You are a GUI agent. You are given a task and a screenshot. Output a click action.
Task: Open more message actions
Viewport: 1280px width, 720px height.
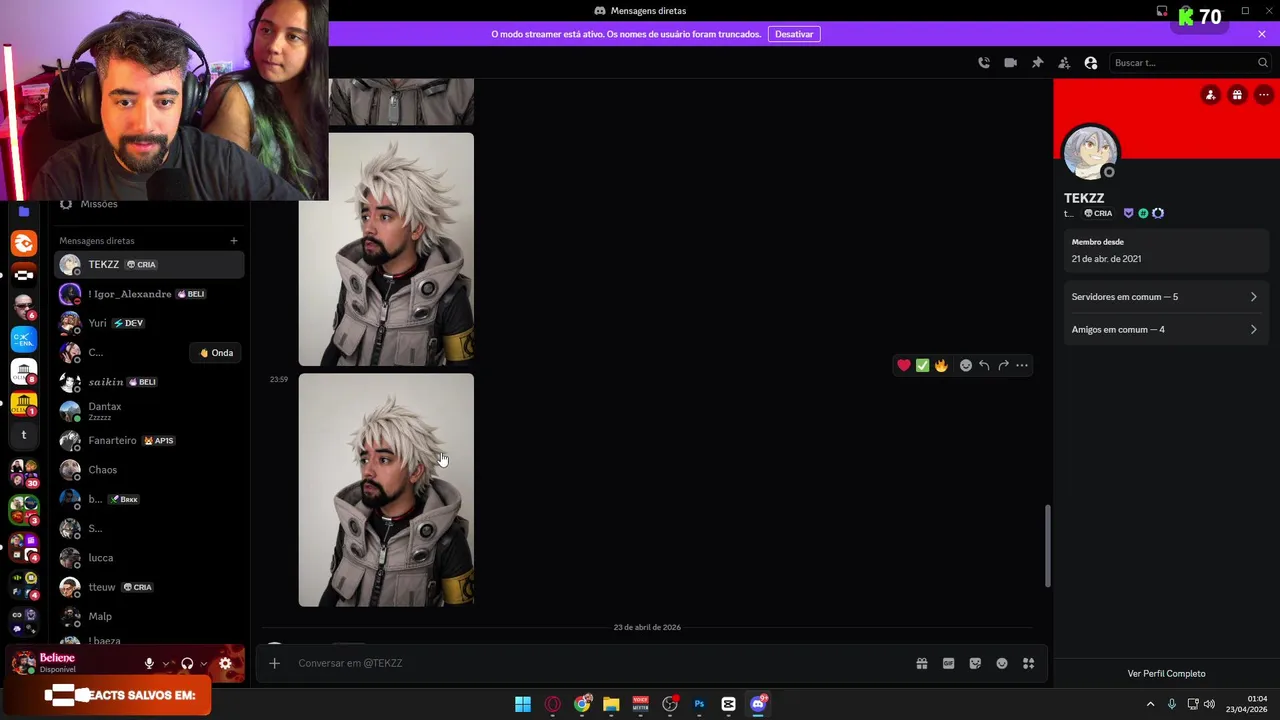coord(1022,366)
